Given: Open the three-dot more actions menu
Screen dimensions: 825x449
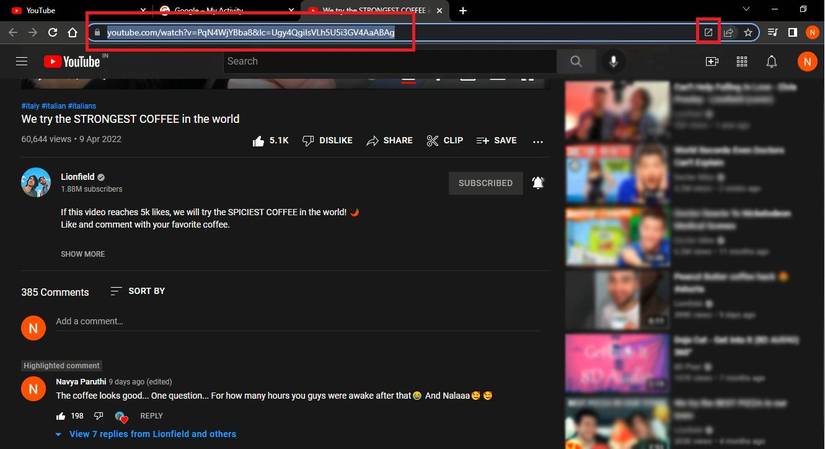Looking at the screenshot, I should [538, 141].
